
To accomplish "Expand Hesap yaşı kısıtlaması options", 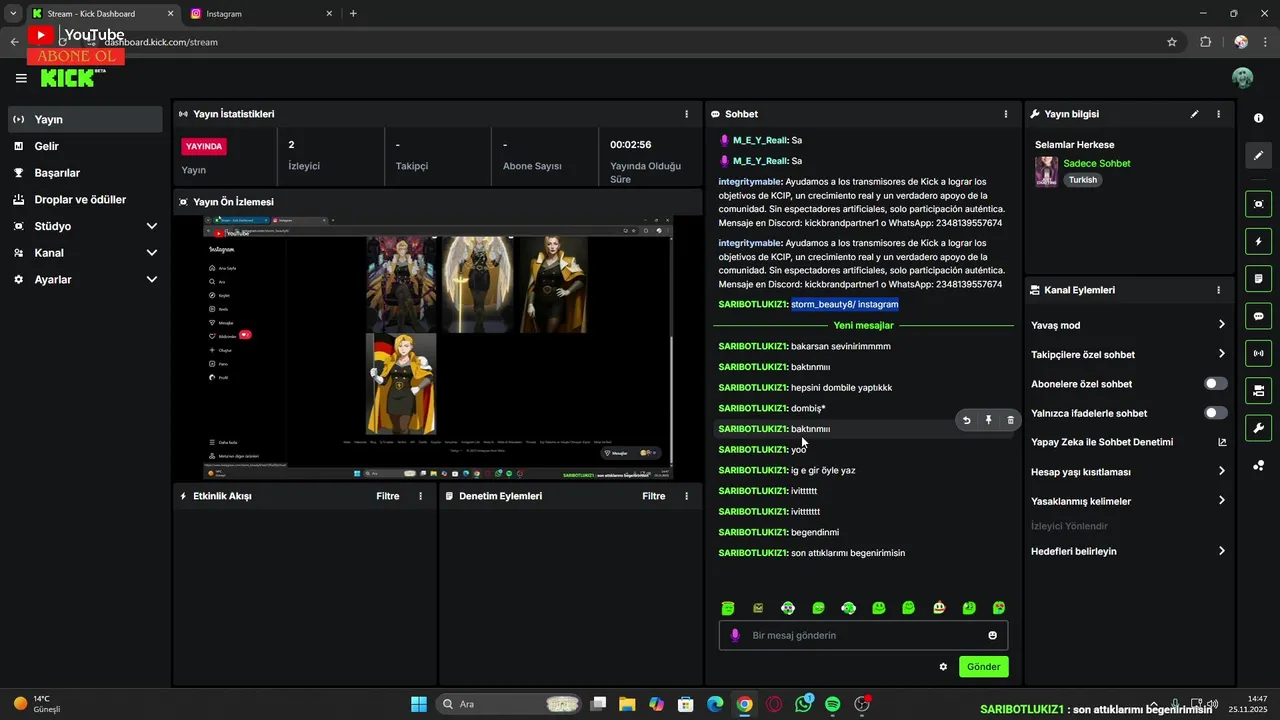I will tap(1128, 472).
